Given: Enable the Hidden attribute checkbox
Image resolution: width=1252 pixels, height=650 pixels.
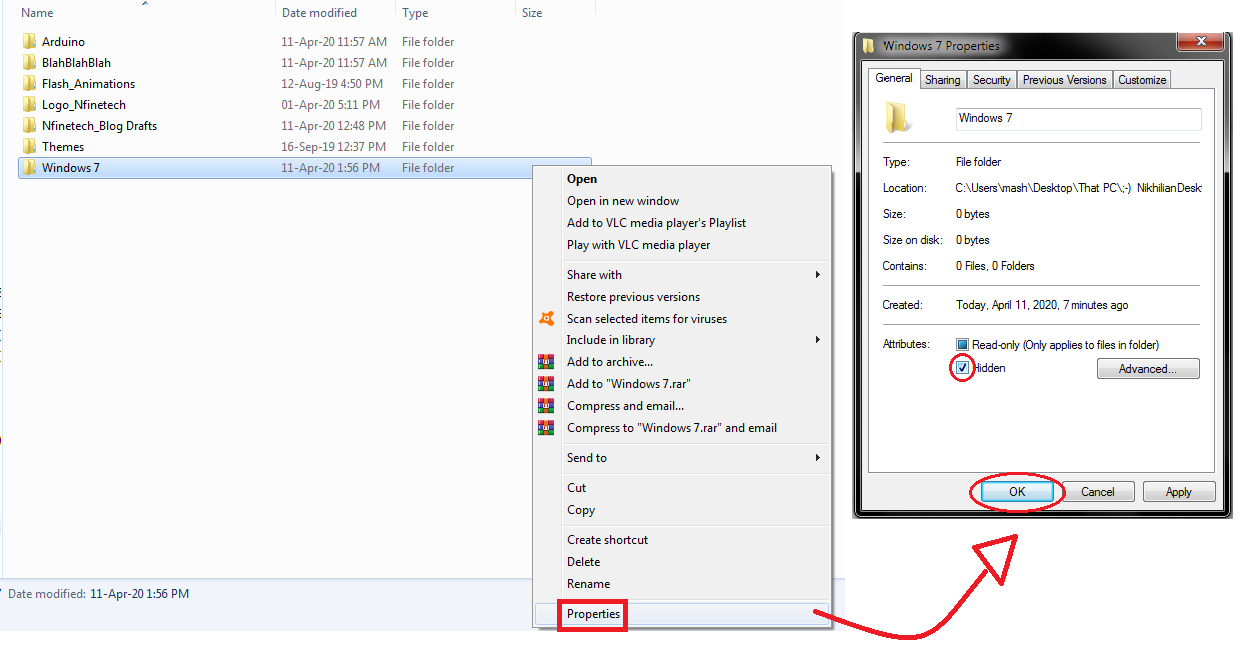Looking at the screenshot, I should click(961, 368).
